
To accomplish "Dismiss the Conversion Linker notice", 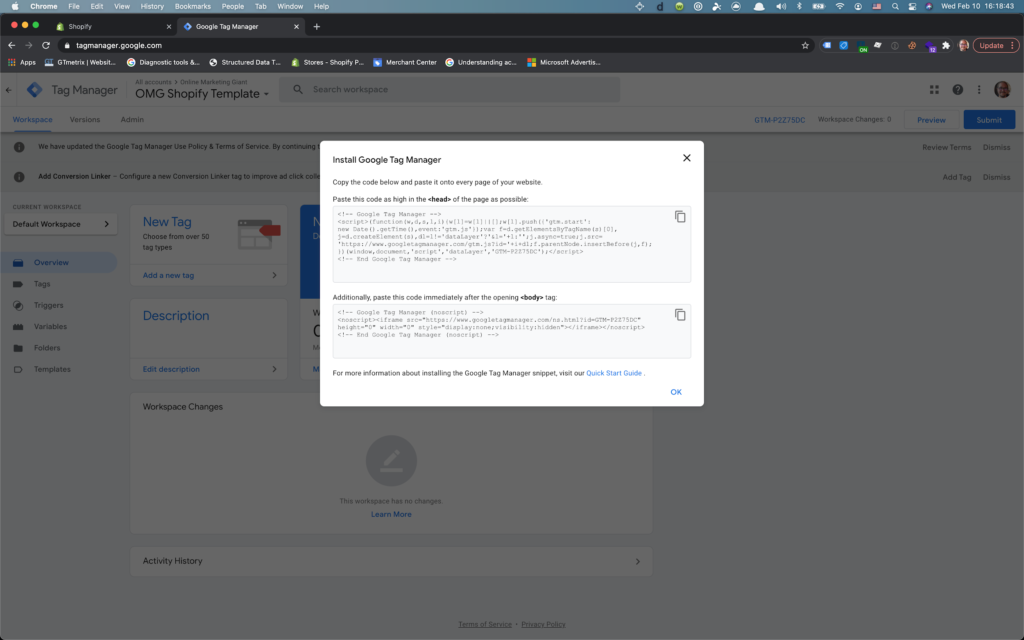I will (x=997, y=177).
